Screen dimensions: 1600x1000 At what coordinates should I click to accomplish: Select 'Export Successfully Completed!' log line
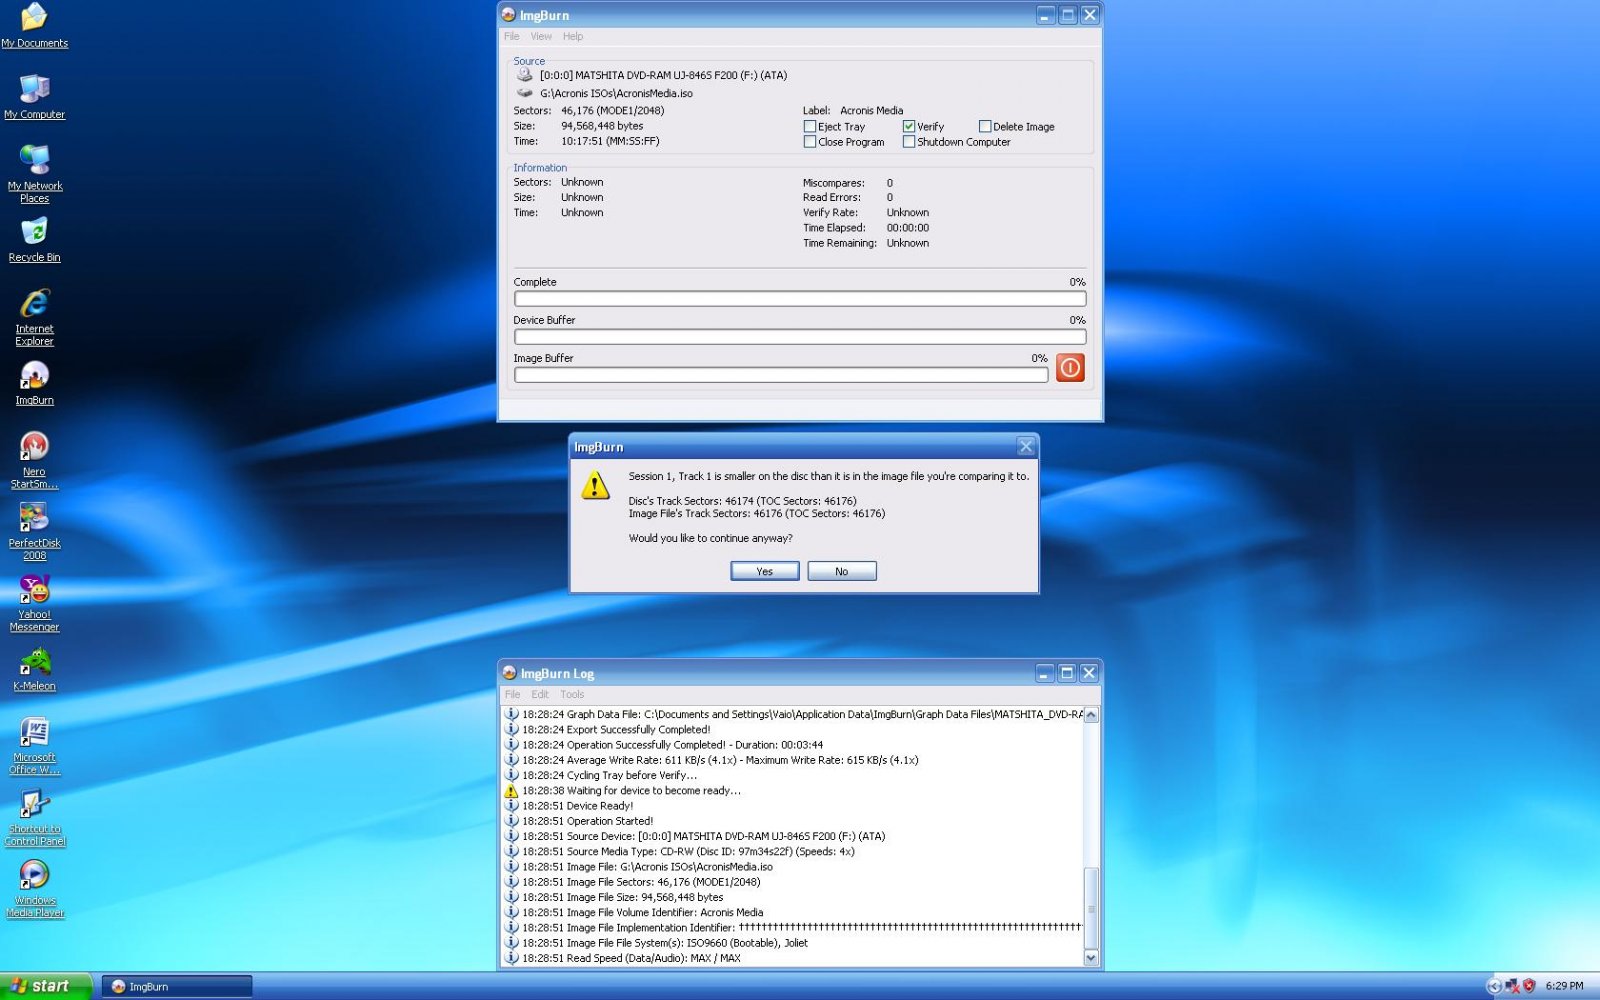click(793, 729)
